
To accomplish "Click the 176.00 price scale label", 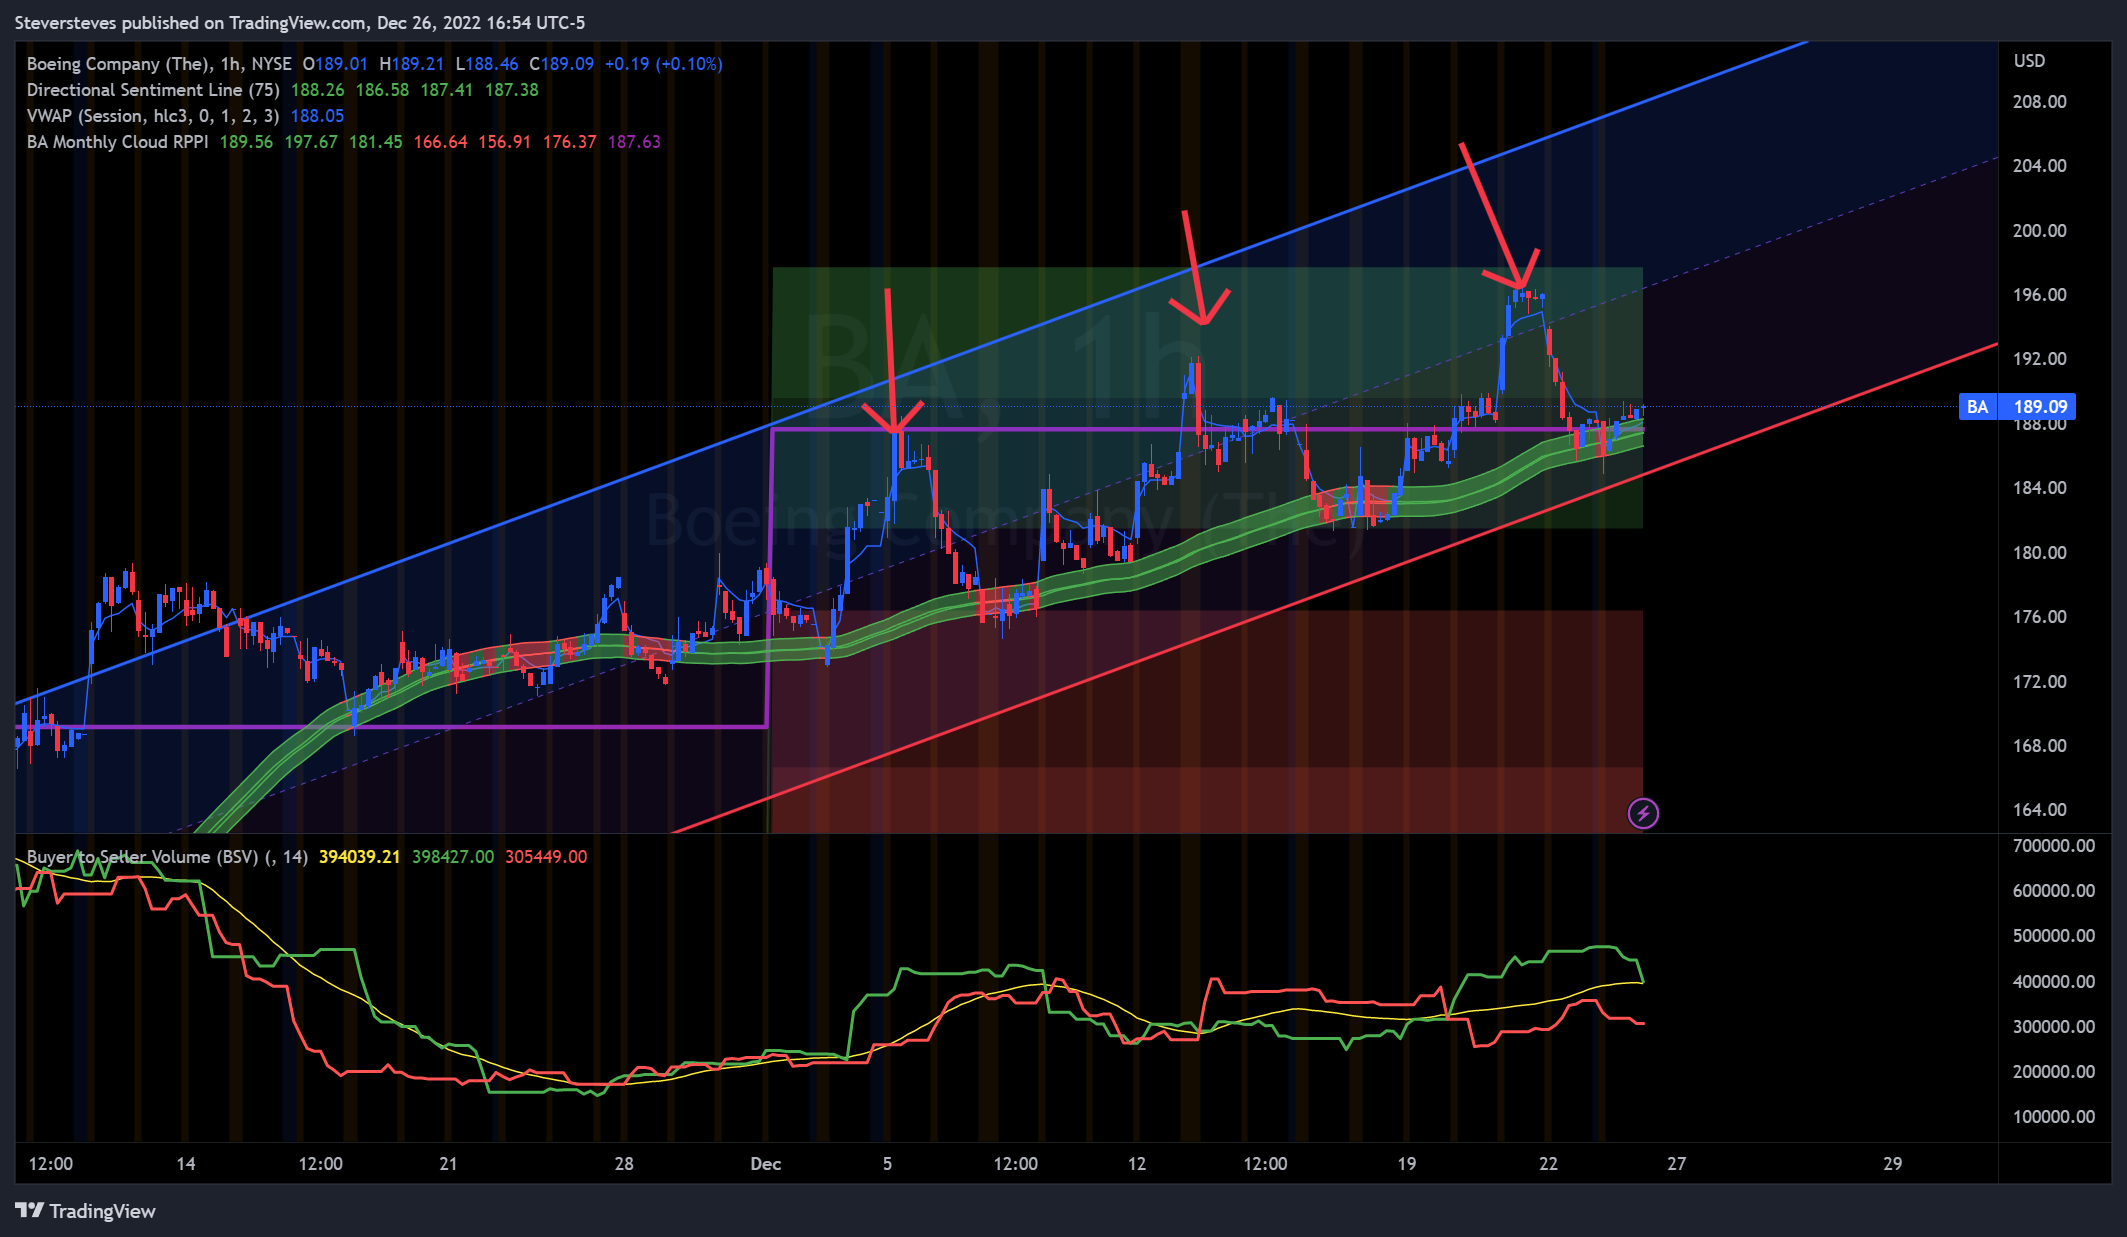I will (x=2039, y=617).
